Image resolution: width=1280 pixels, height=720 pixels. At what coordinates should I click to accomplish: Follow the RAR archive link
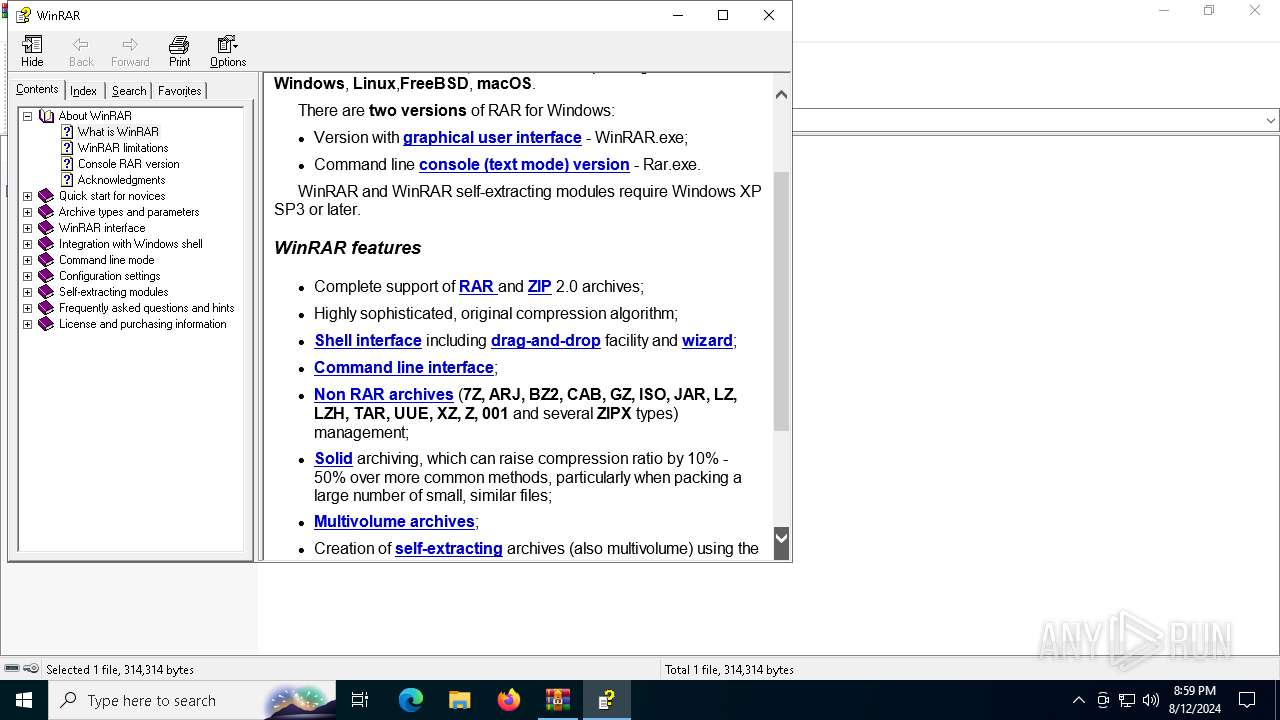477,287
